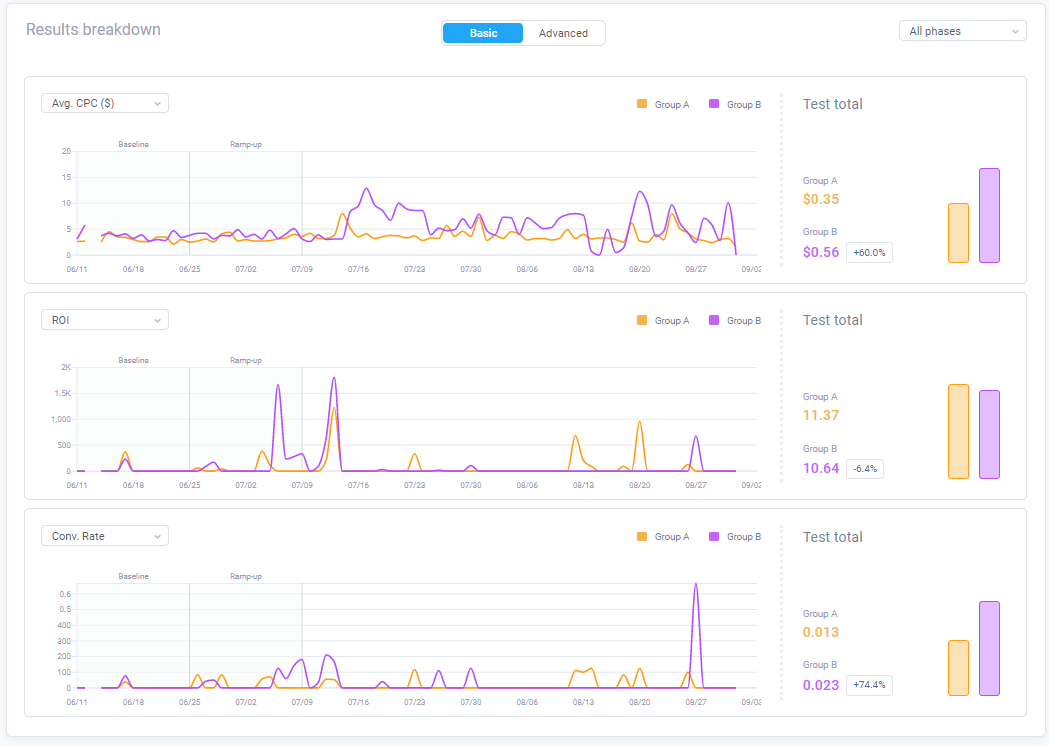The height and width of the screenshot is (747, 1049).
Task: Click Group B conversion rate 0.023
Action: pos(821,685)
